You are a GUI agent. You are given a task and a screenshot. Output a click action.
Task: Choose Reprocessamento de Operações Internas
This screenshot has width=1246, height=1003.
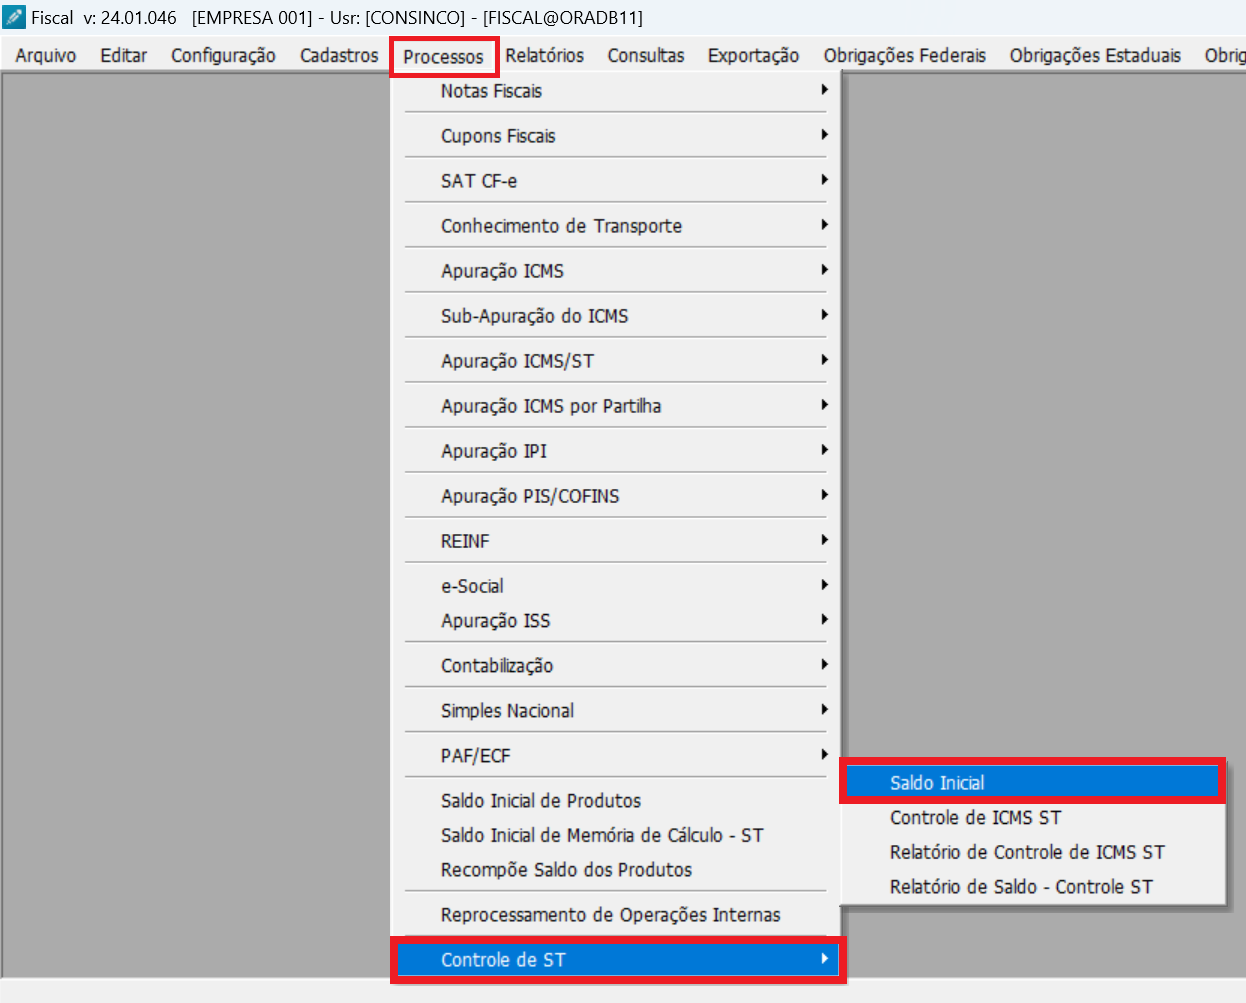coord(616,915)
